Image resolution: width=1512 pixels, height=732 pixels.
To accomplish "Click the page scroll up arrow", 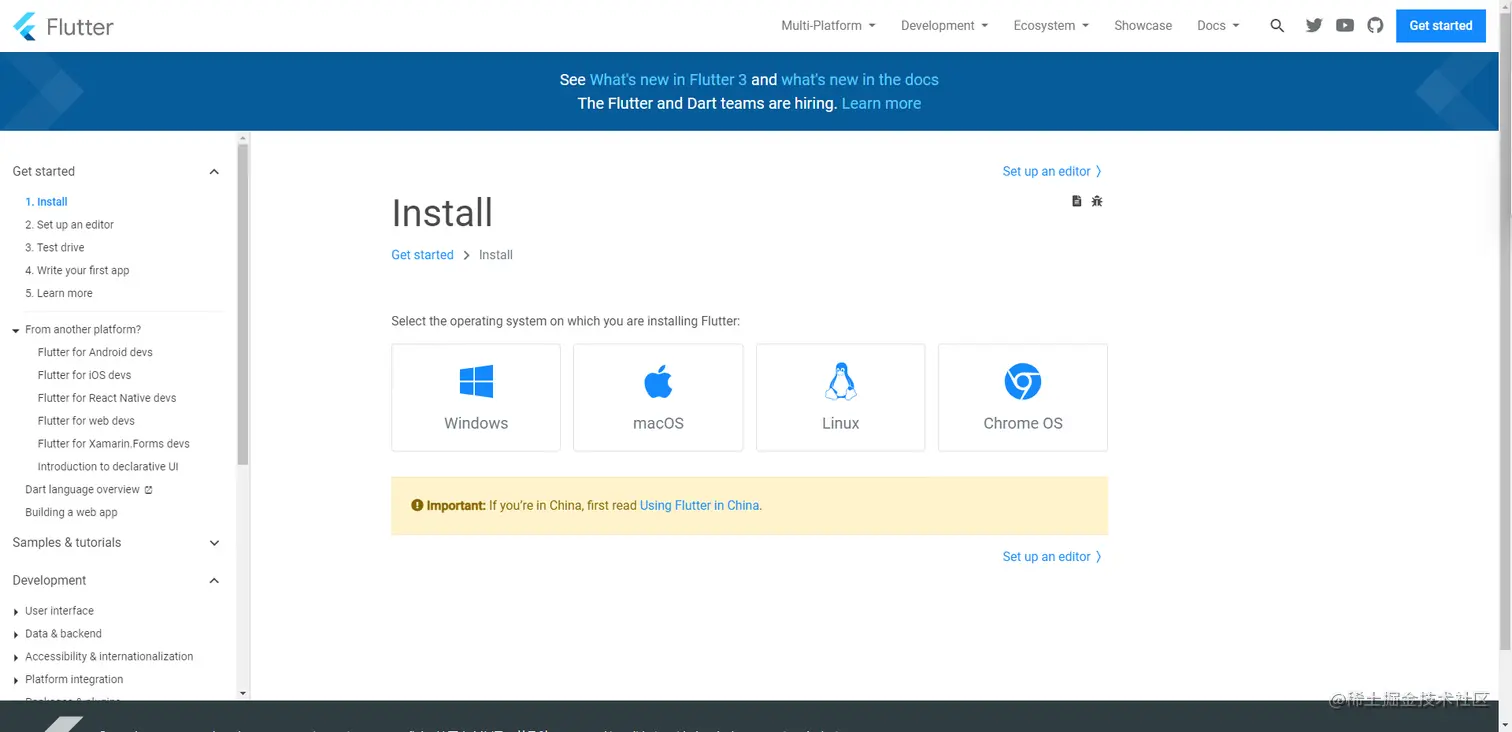I will tap(1505, 5).
